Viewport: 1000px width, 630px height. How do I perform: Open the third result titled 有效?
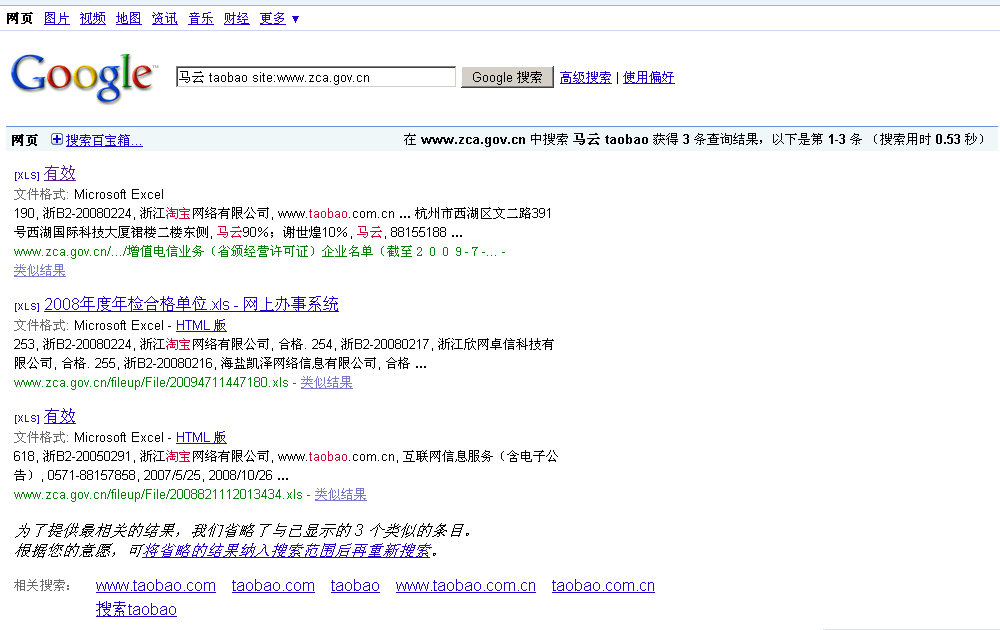point(59,416)
